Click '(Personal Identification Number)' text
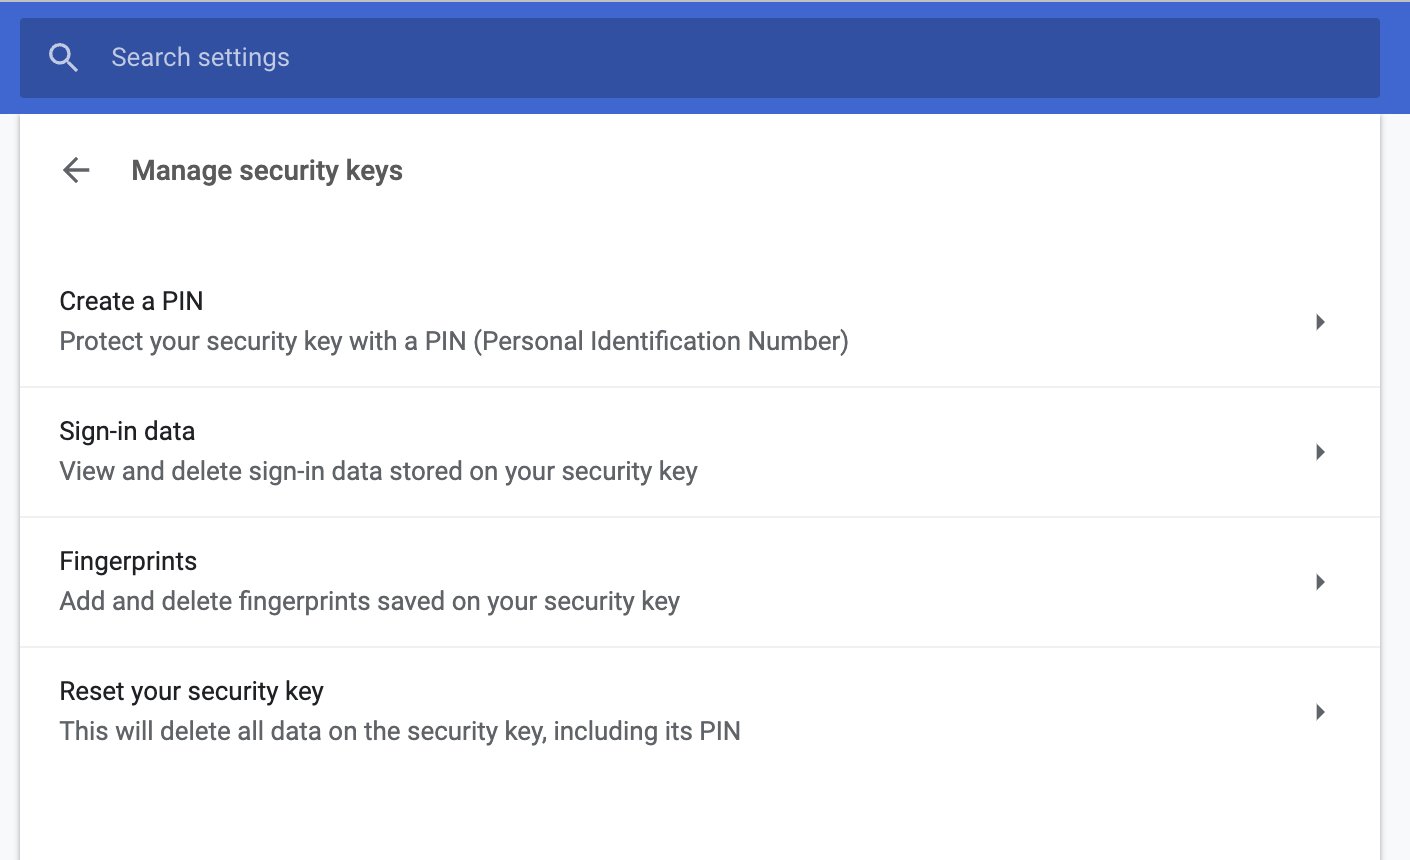Screen dimensions: 1410x860 pos(660,341)
